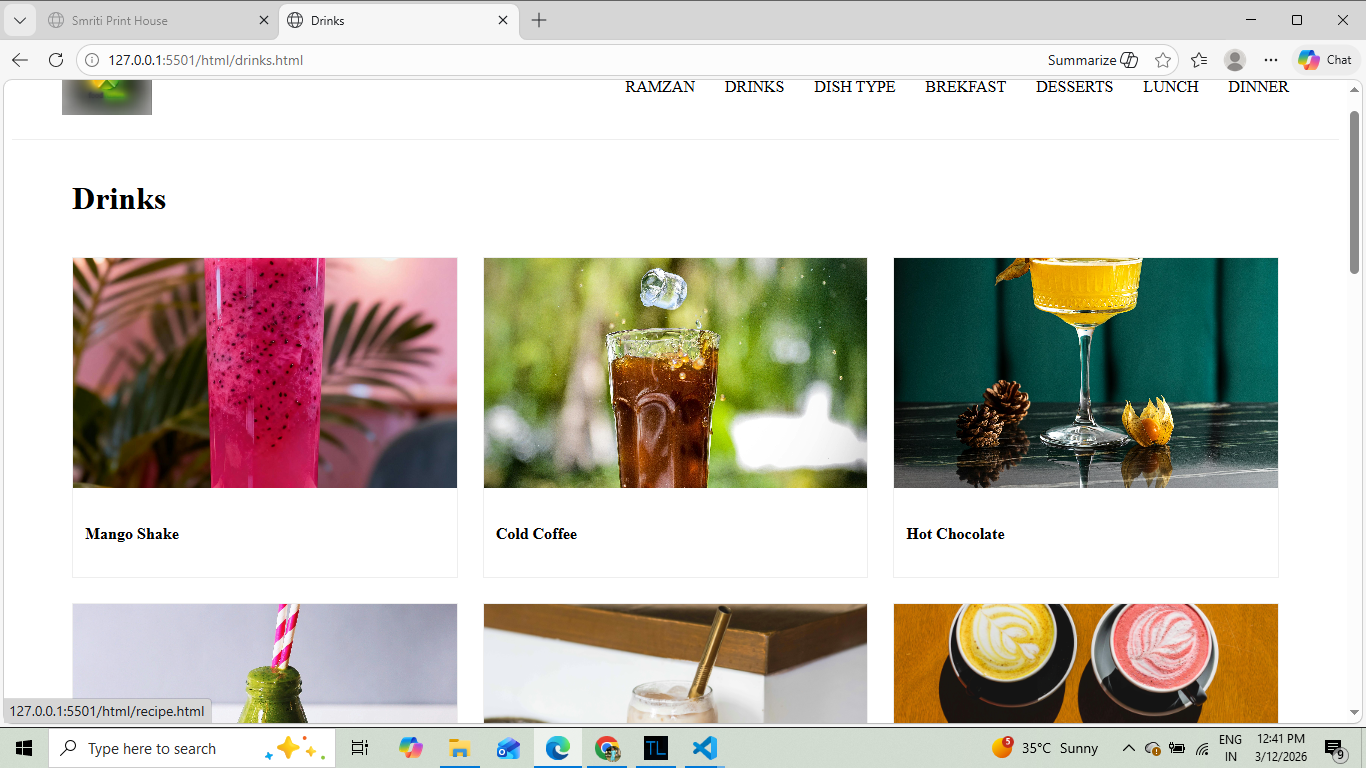Go to the DINNER page link
The width and height of the screenshot is (1366, 768).
(1258, 87)
